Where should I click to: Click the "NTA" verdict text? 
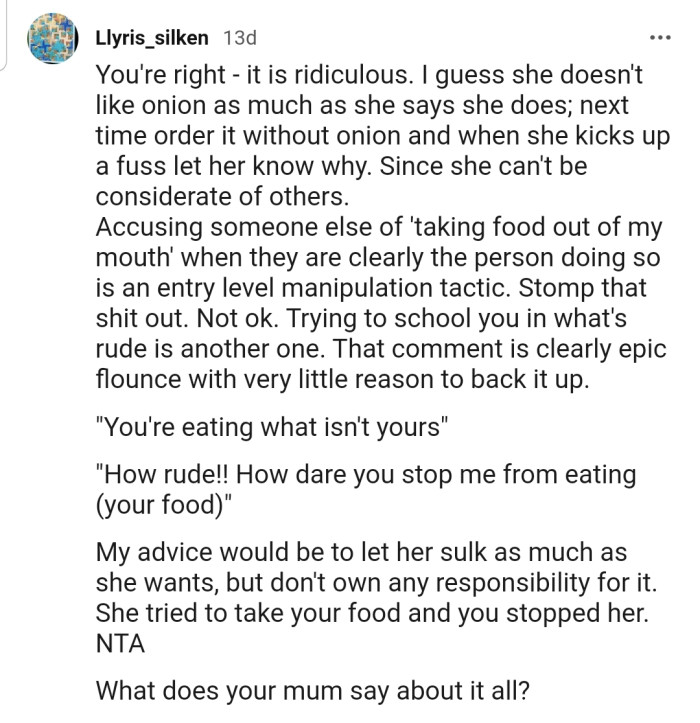point(120,642)
